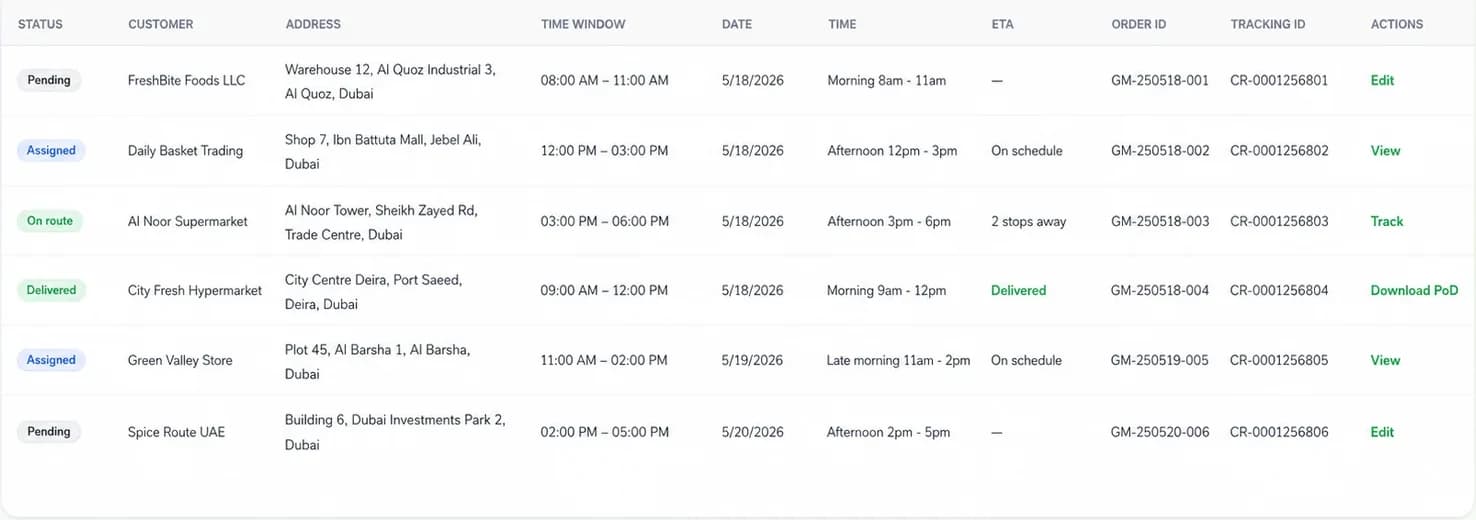Click Pending badge in Spice Route UAE row
This screenshot has width=1476, height=520.
49,432
